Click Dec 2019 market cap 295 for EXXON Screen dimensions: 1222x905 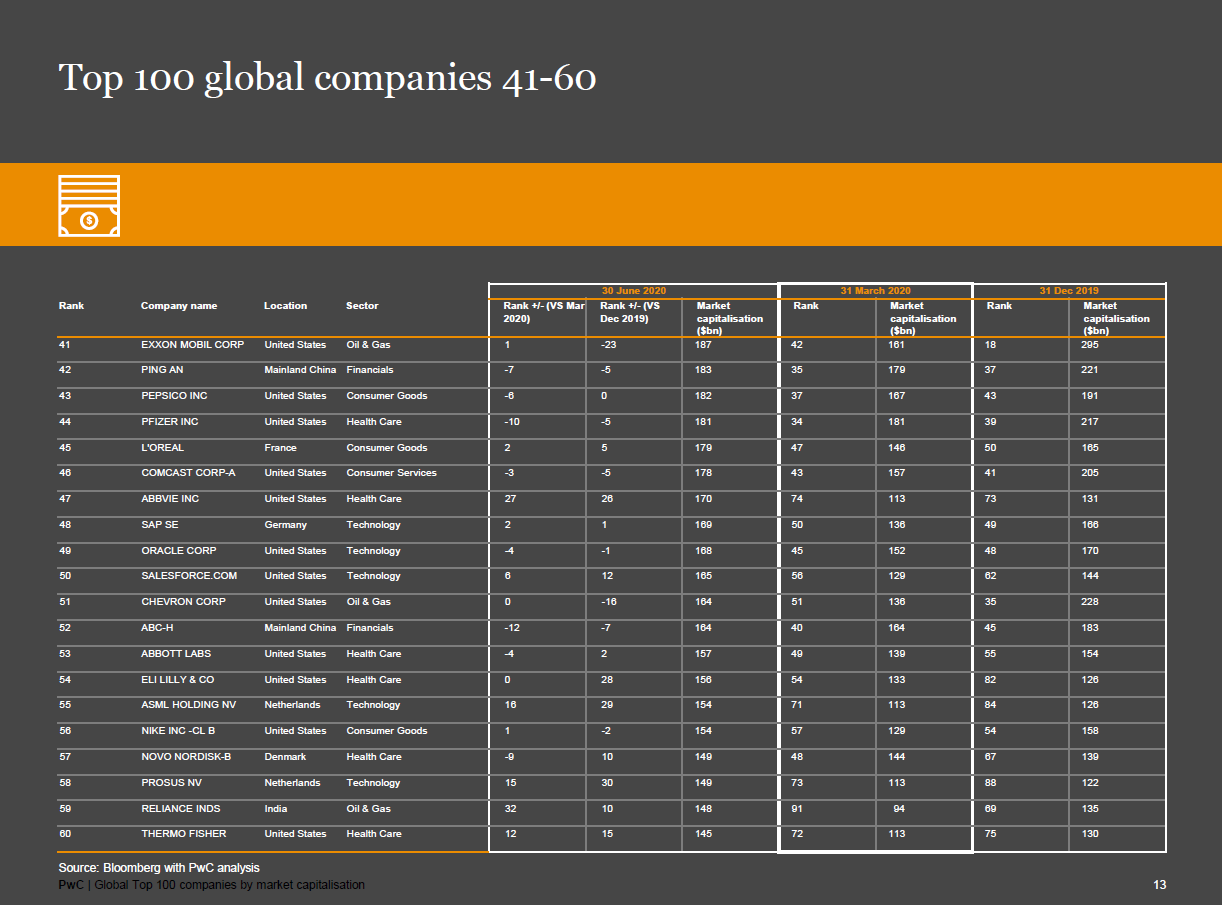coord(1090,345)
